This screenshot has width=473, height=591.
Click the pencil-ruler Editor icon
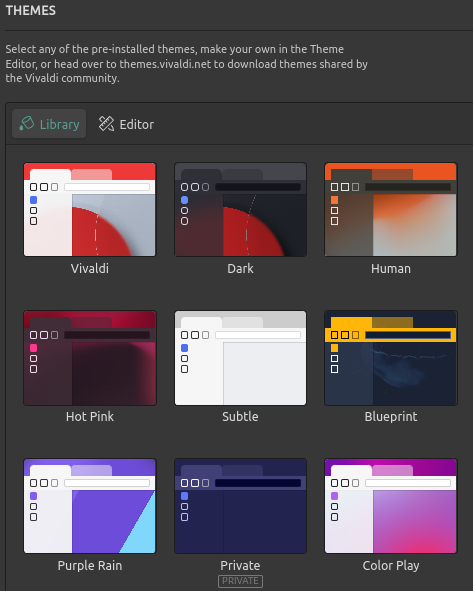(106, 124)
